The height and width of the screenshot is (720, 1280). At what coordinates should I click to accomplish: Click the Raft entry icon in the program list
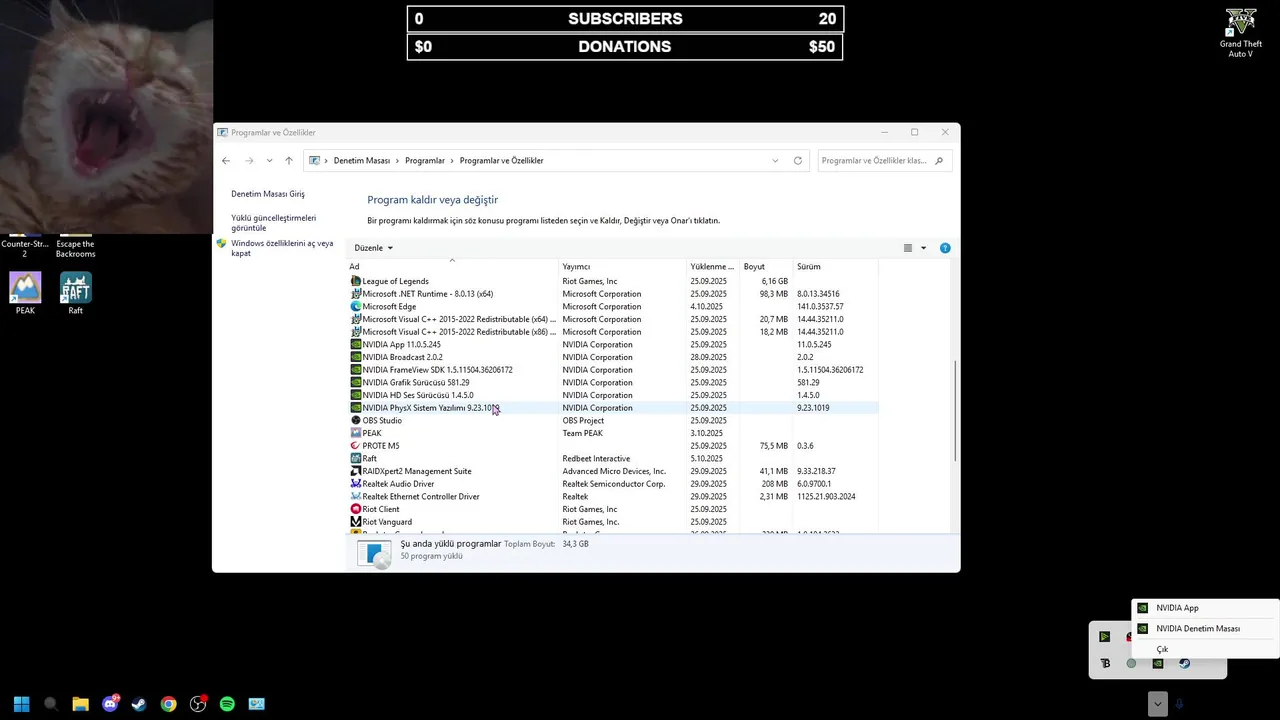[x=356, y=459]
